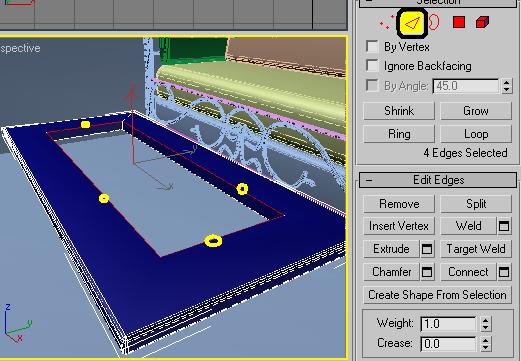Image resolution: width=521 pixels, height=361 pixels.
Task: Select the Polygon sub-object level icon
Action: tap(459, 22)
